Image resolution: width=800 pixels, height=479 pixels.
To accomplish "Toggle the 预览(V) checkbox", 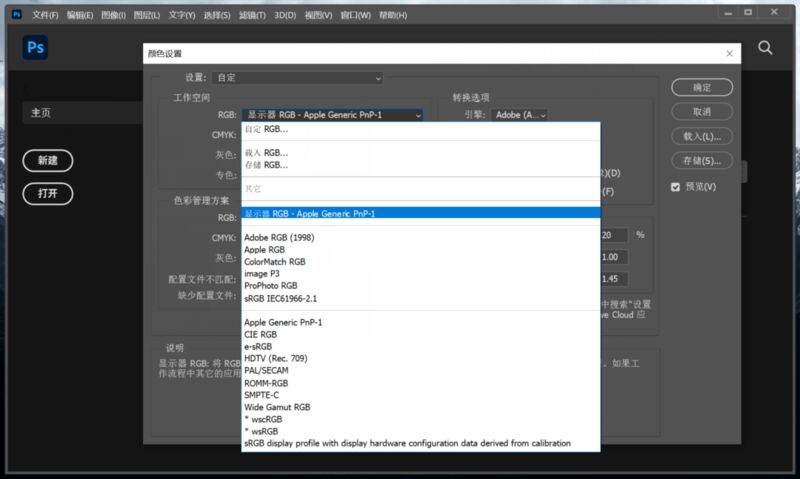I will pyautogui.click(x=676, y=187).
